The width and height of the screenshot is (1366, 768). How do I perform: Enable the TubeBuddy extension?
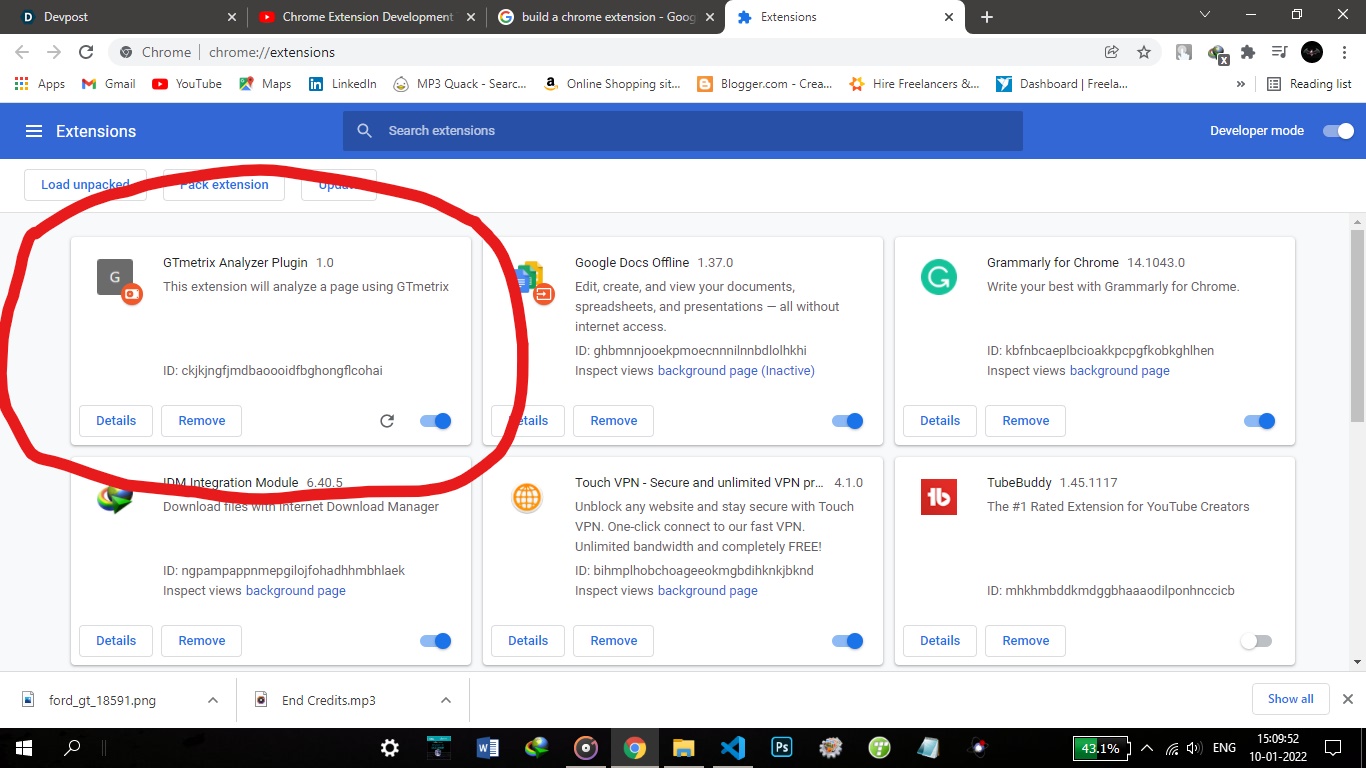[x=1256, y=641]
